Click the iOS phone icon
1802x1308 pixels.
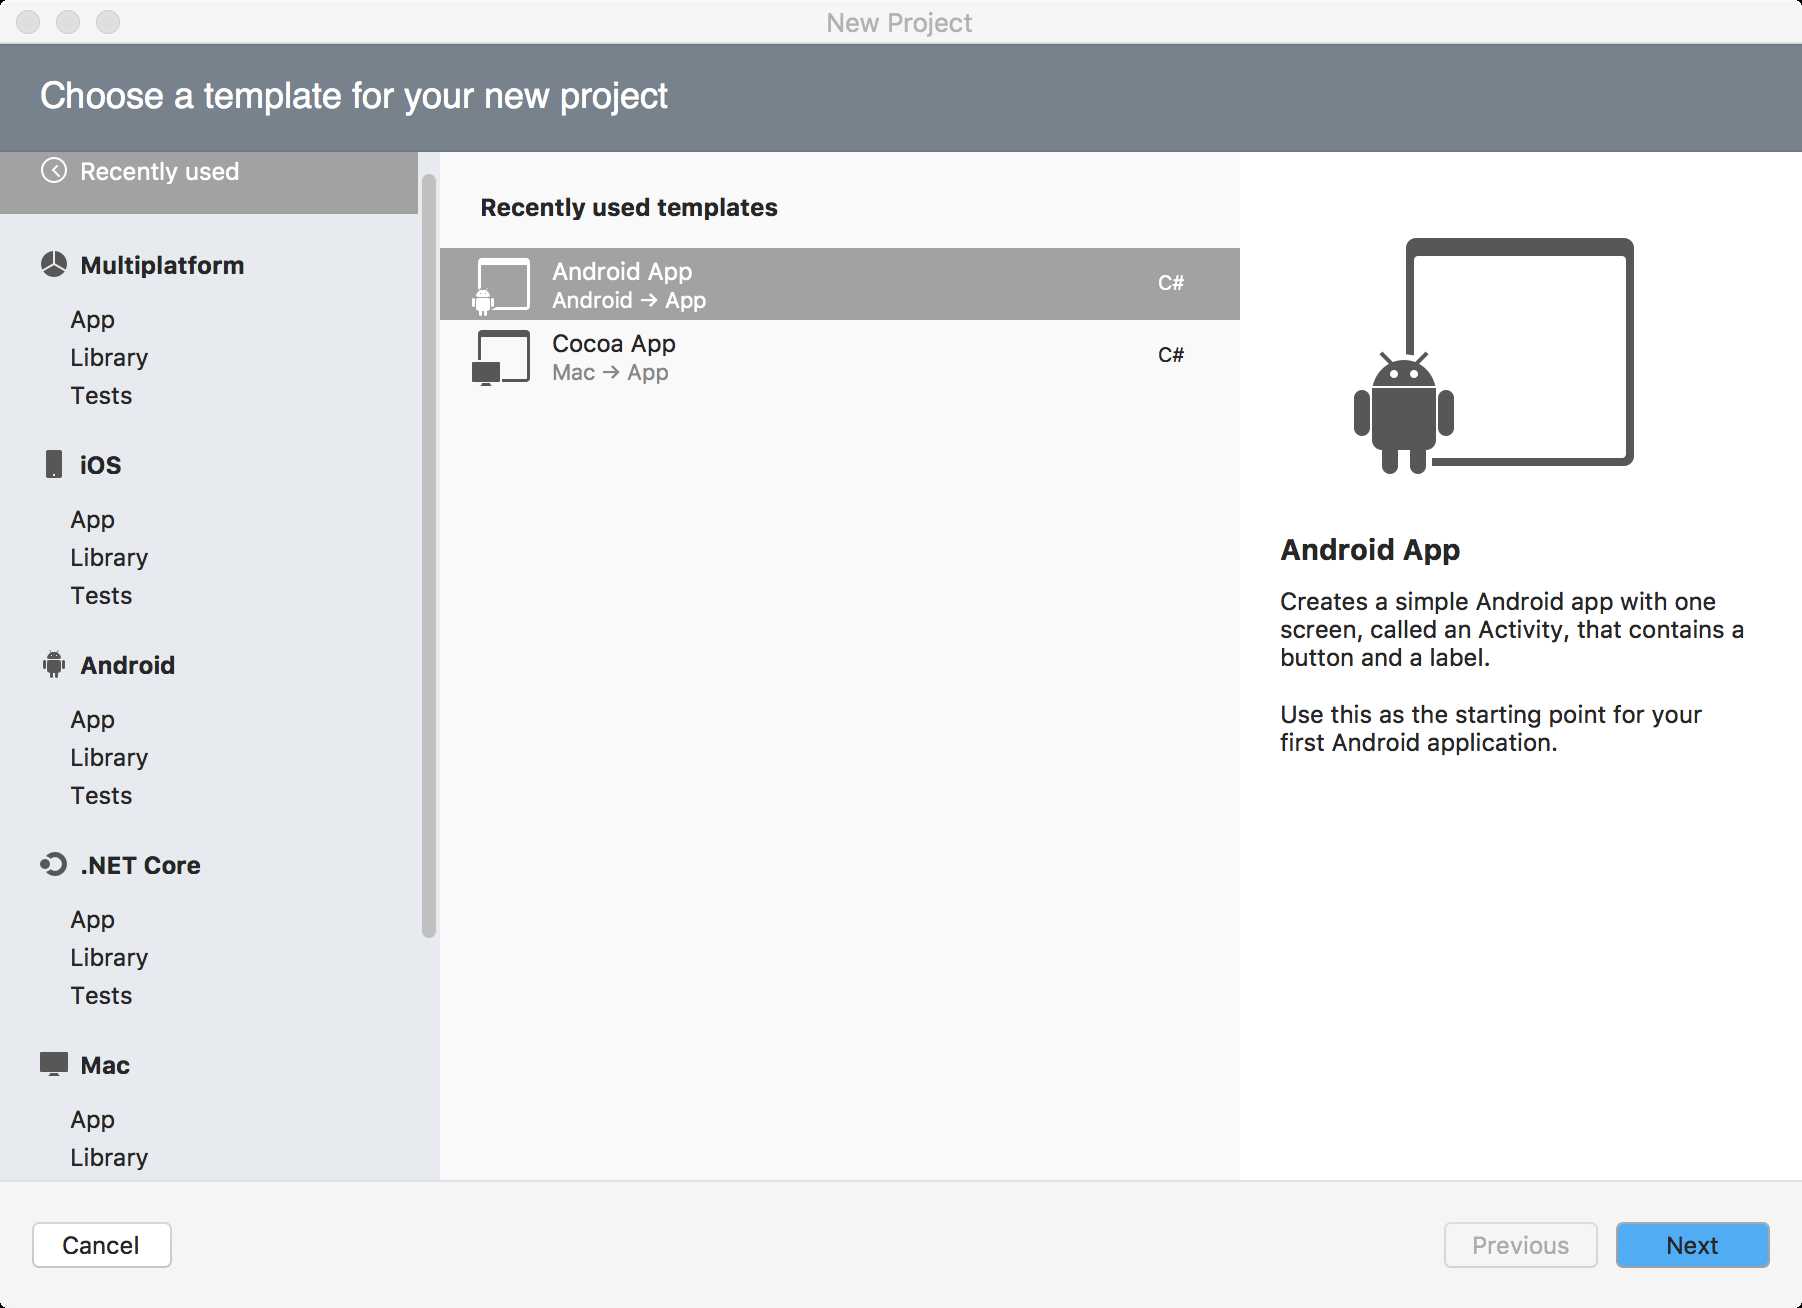pyautogui.click(x=54, y=464)
